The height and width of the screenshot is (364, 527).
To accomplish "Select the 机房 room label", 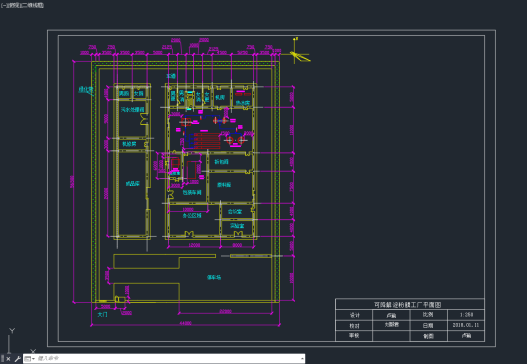I will click(220, 97).
